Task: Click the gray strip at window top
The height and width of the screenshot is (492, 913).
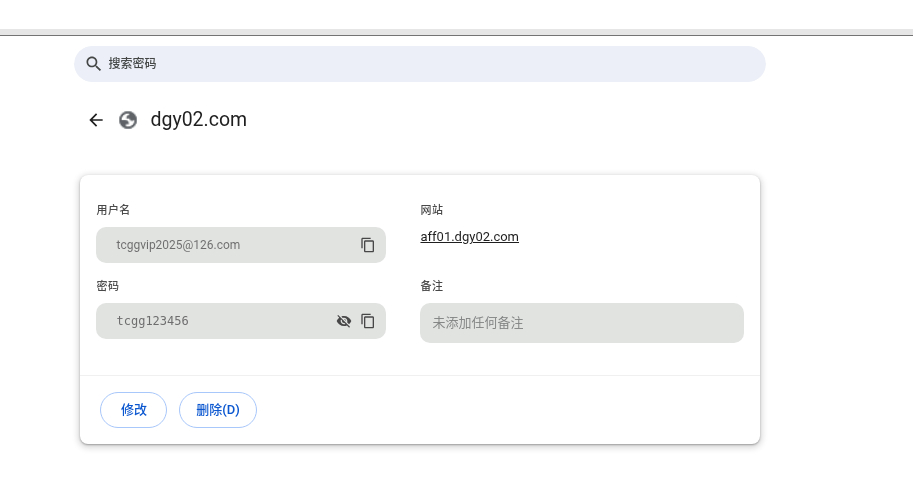Action: pos(456,32)
